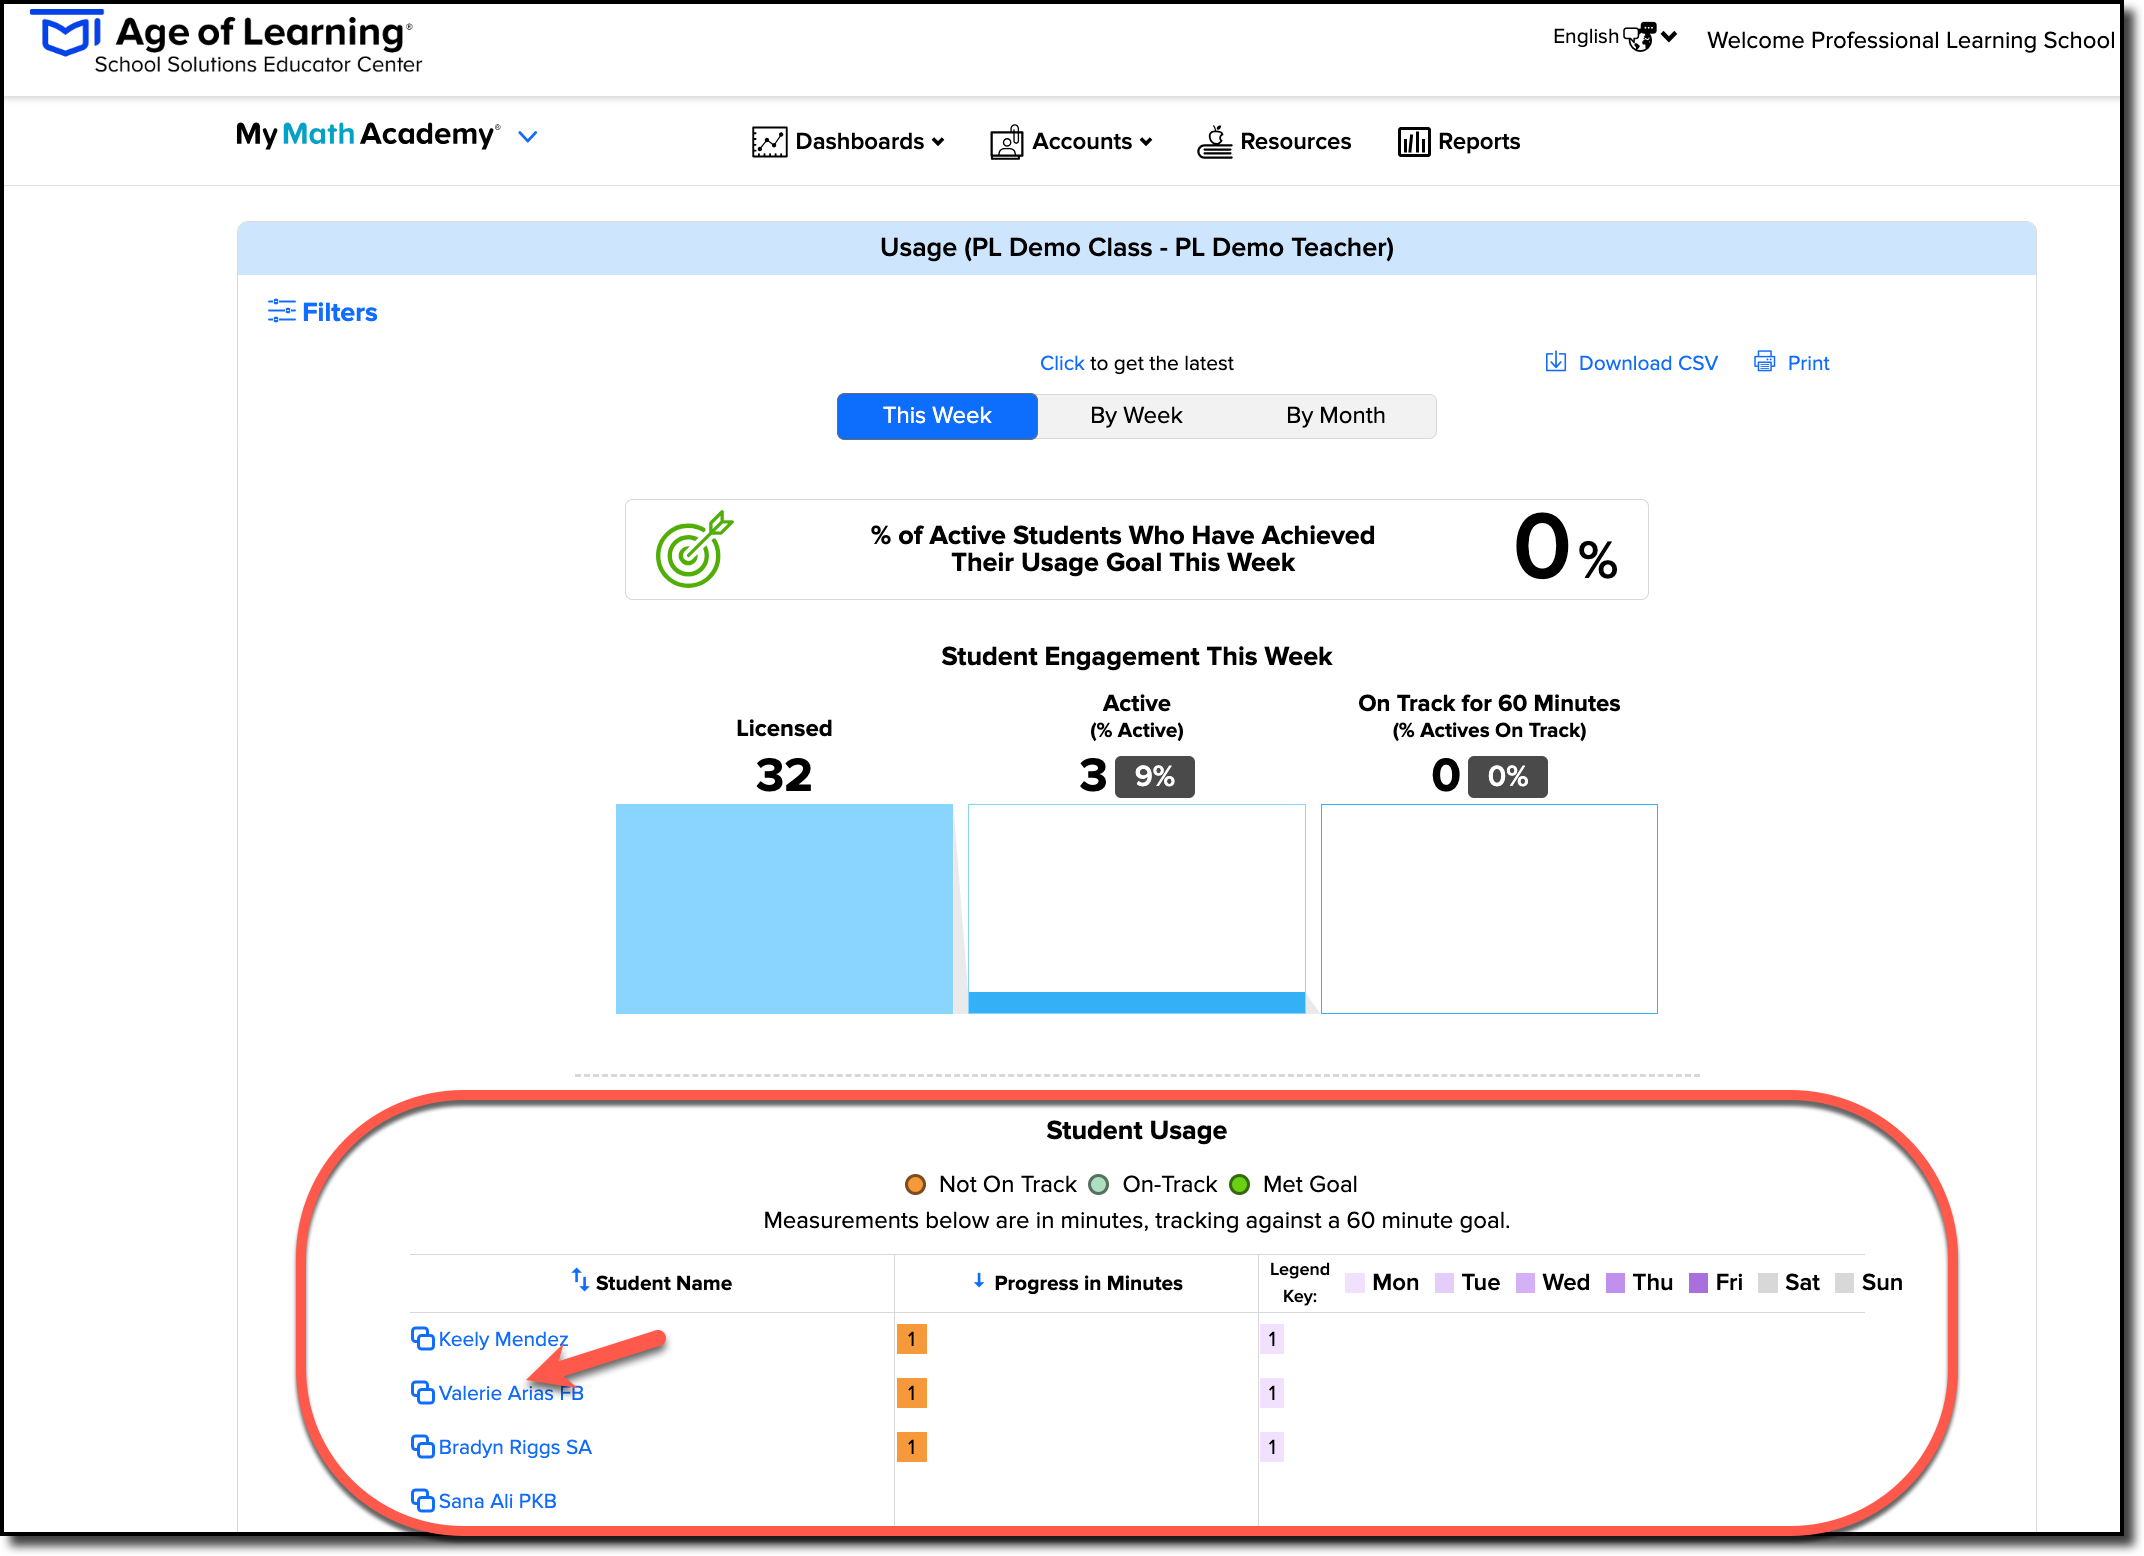This screenshot has width=2144, height=1556.
Task: Click the Age of Learning logo
Action: (x=228, y=43)
